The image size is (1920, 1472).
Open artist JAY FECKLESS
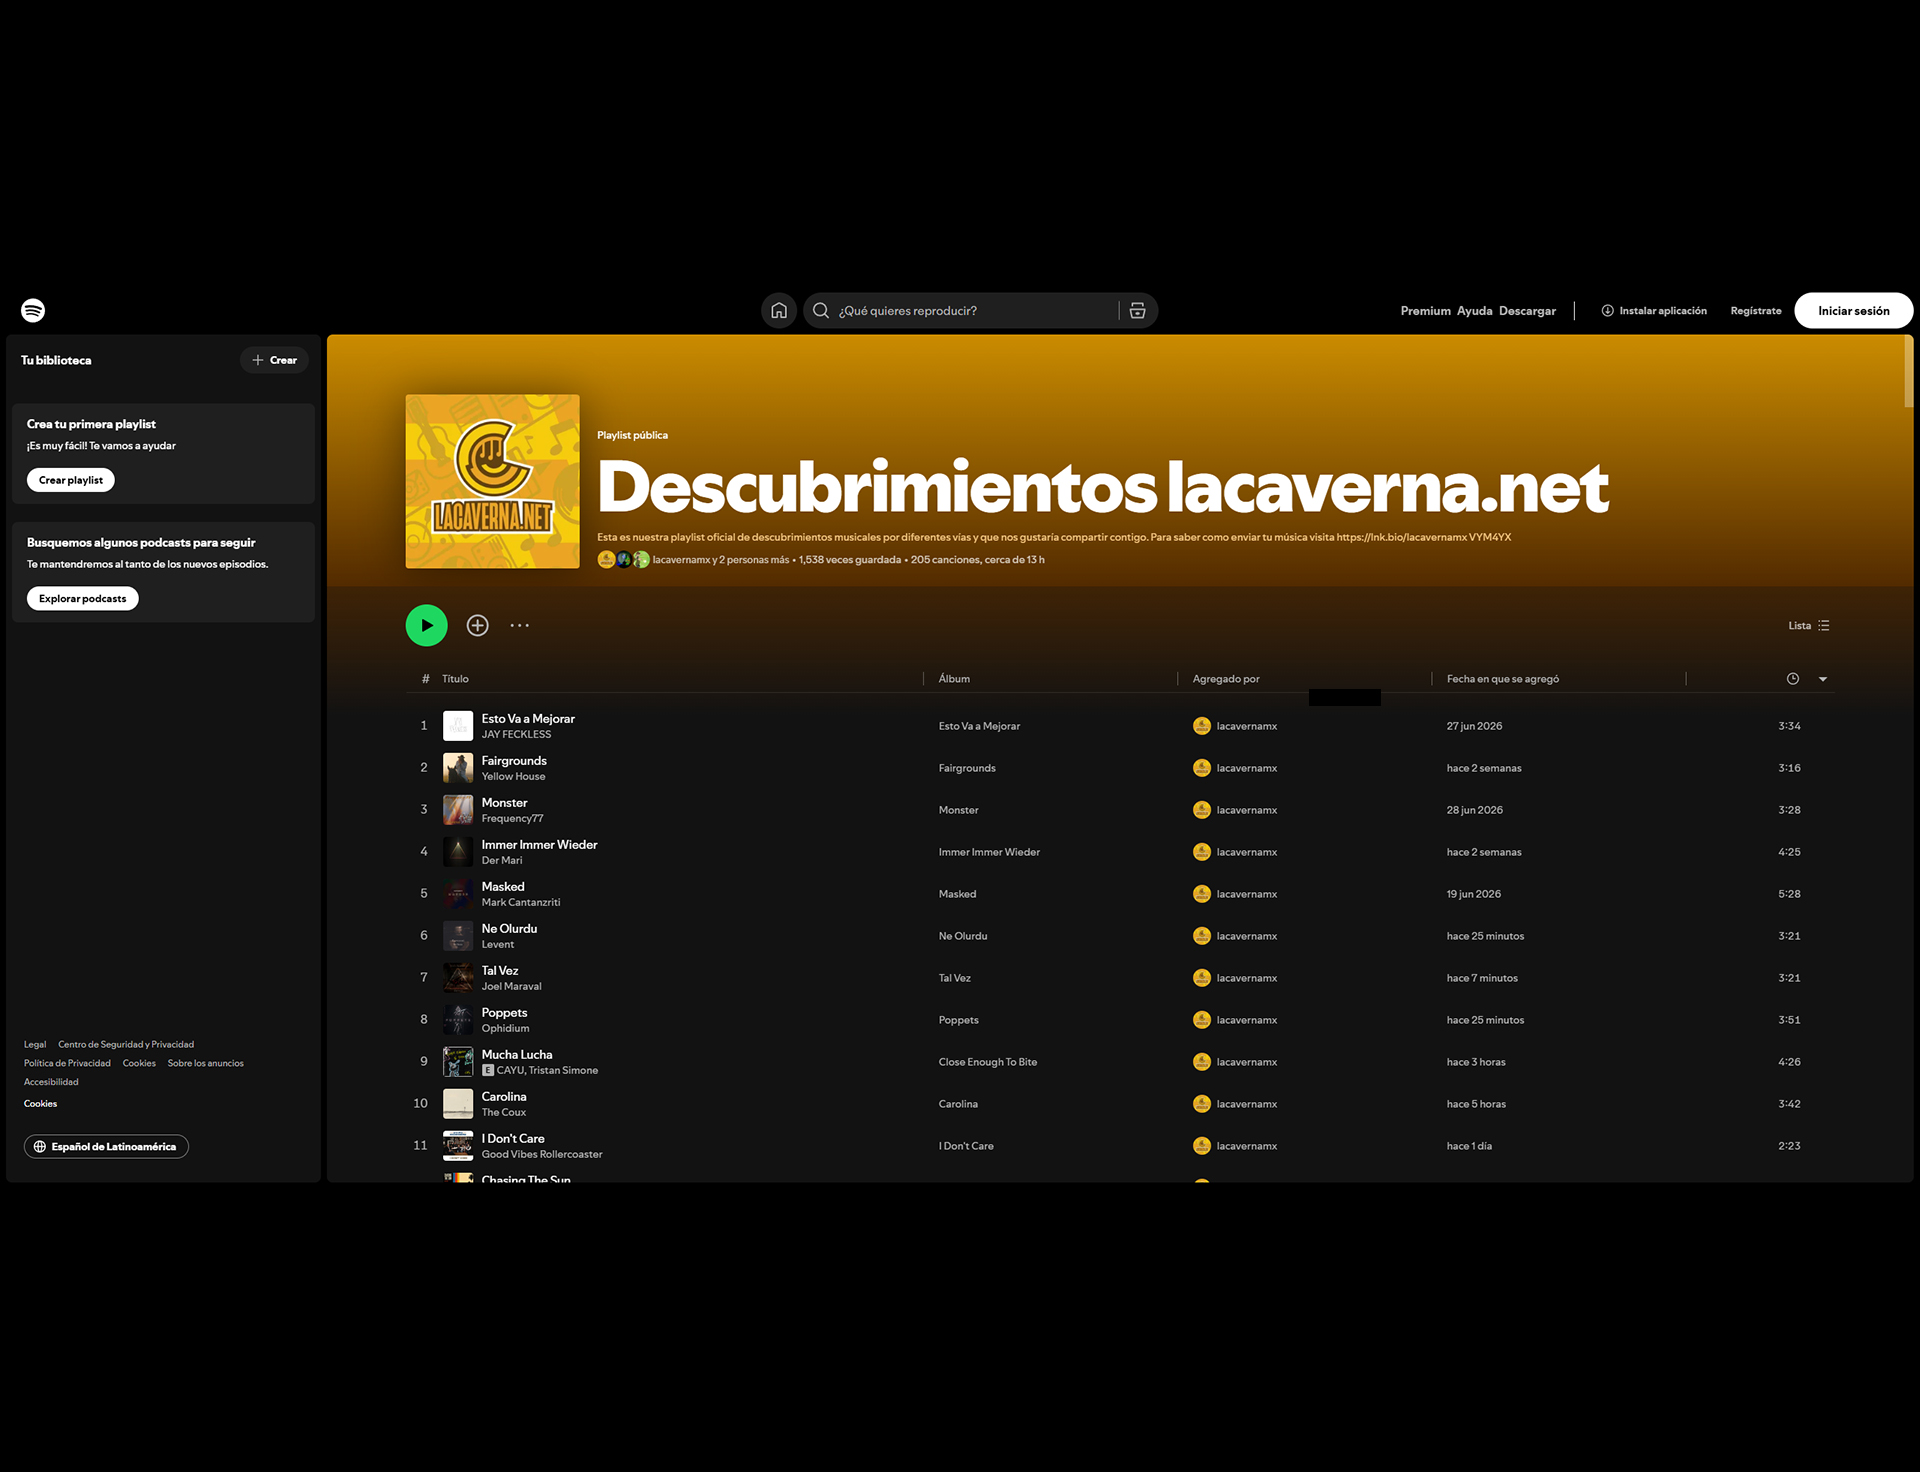[516, 735]
